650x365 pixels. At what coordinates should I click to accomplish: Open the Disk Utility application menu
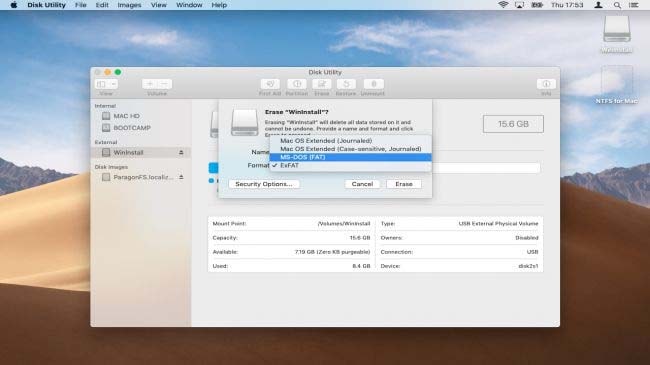click(x=46, y=5)
